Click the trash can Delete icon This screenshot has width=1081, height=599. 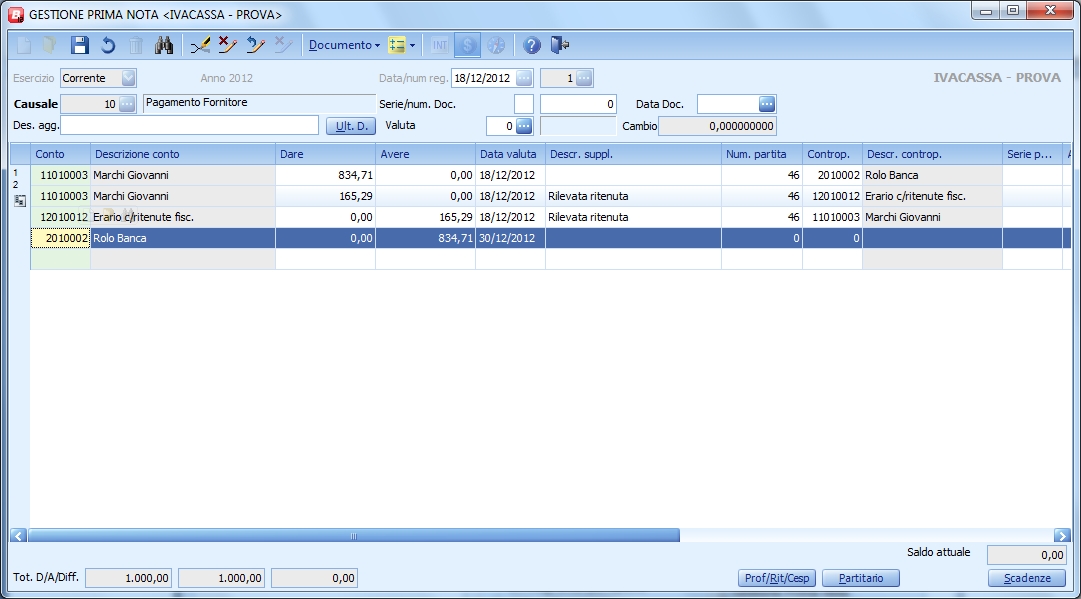pyautogui.click(x=136, y=45)
